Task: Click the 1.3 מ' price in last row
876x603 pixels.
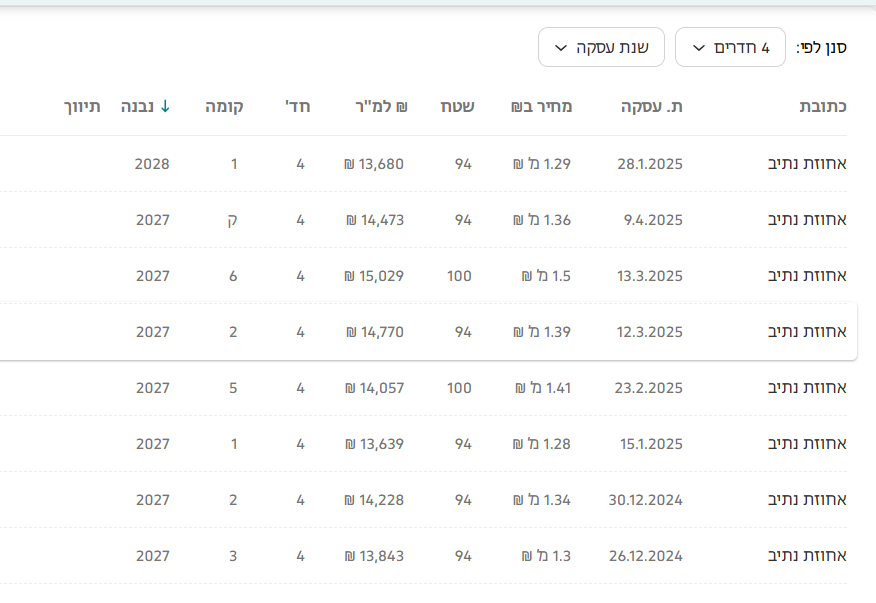Action: click(x=546, y=556)
